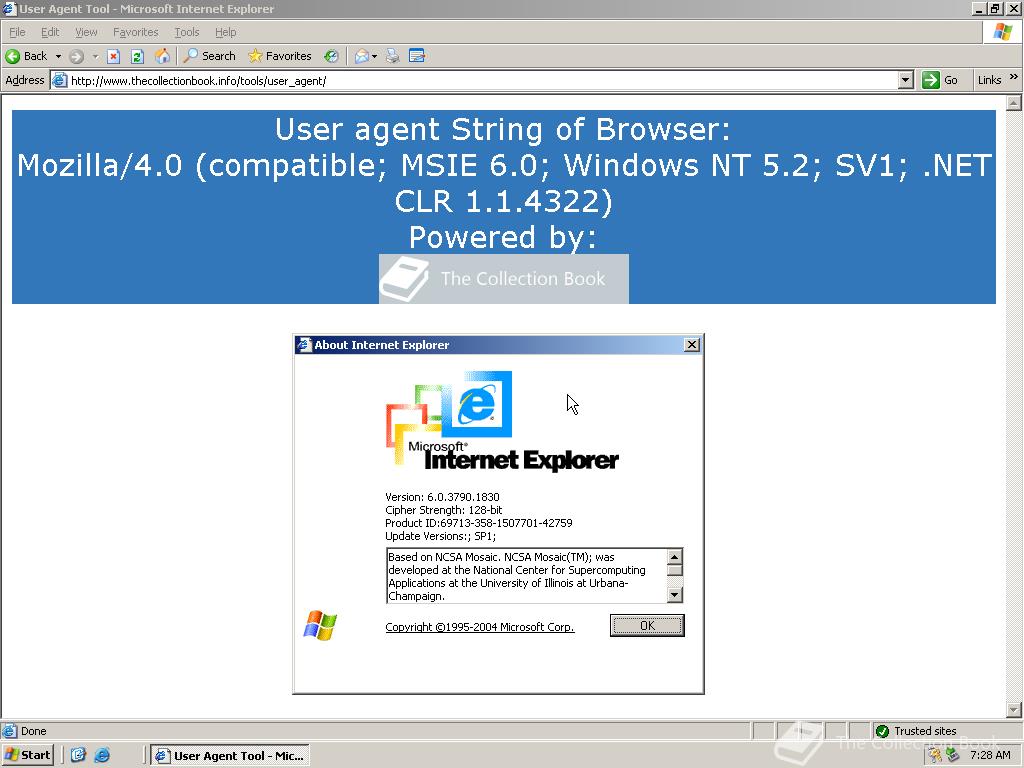
Task: Open the Favorites menu
Action: [x=135, y=32]
